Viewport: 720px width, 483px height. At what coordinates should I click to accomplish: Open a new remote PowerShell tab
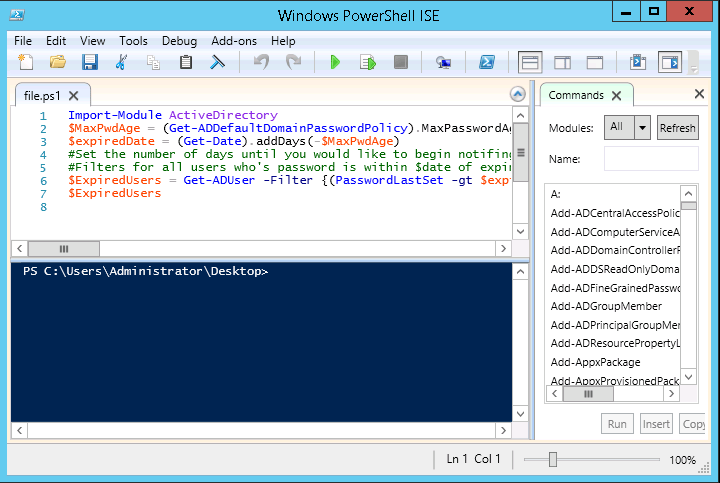click(x=443, y=62)
